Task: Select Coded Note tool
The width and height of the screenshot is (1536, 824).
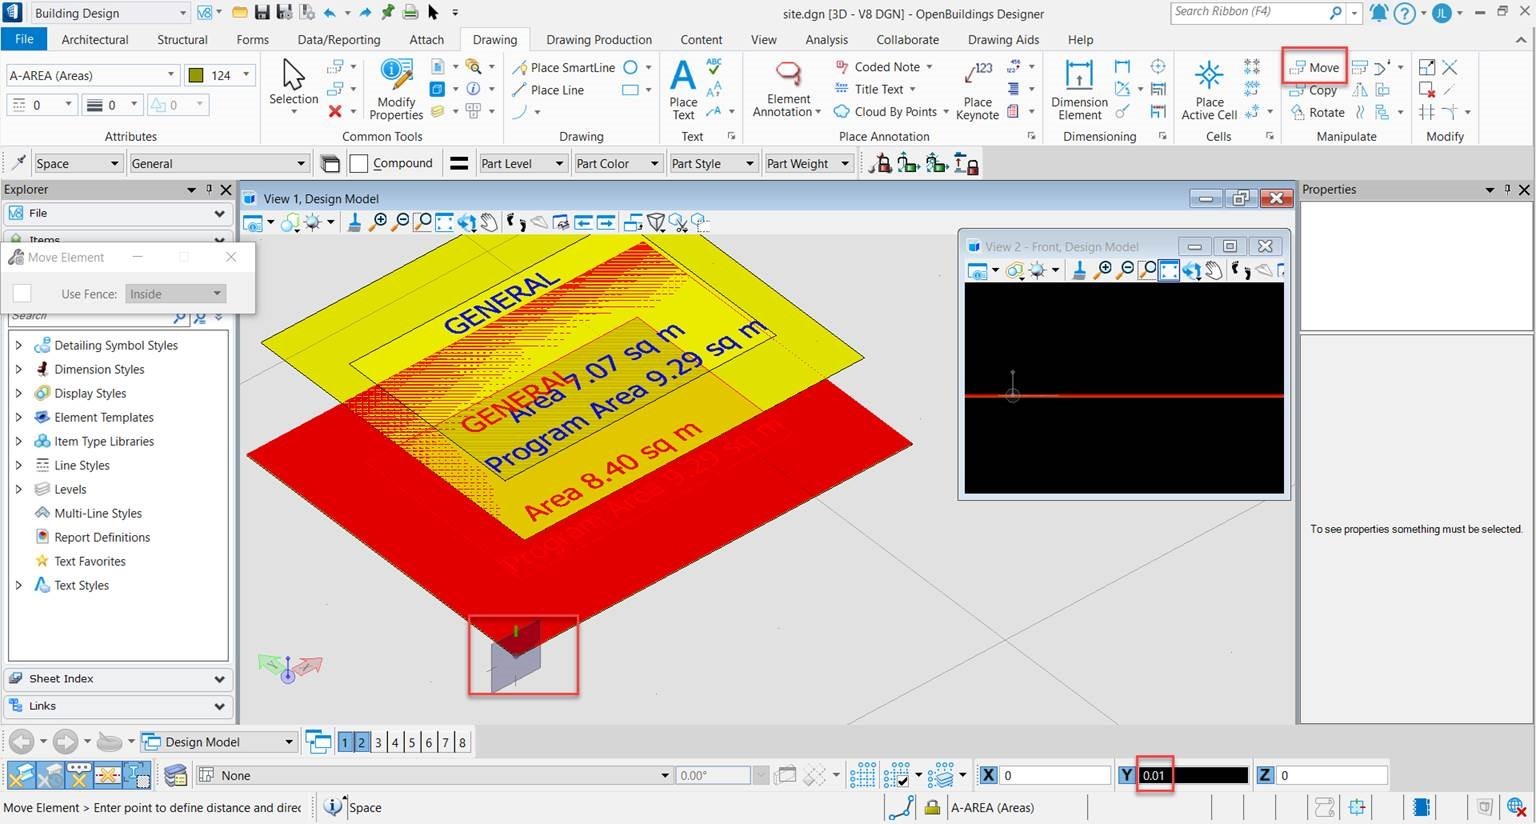Action: pyautogui.click(x=884, y=67)
